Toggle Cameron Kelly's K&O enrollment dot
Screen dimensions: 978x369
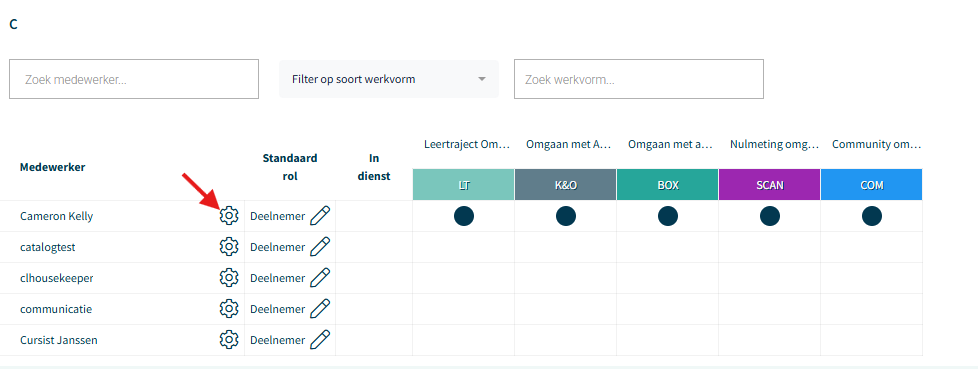(x=566, y=216)
